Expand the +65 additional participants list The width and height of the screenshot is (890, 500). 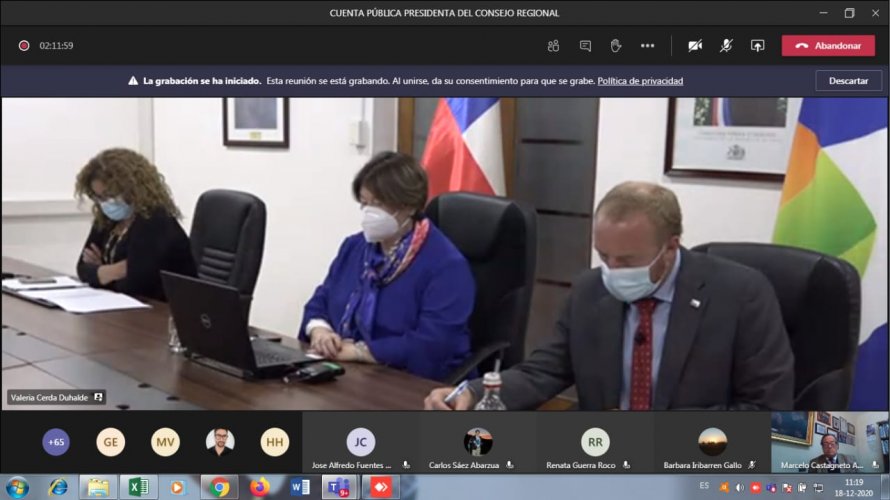(56, 442)
